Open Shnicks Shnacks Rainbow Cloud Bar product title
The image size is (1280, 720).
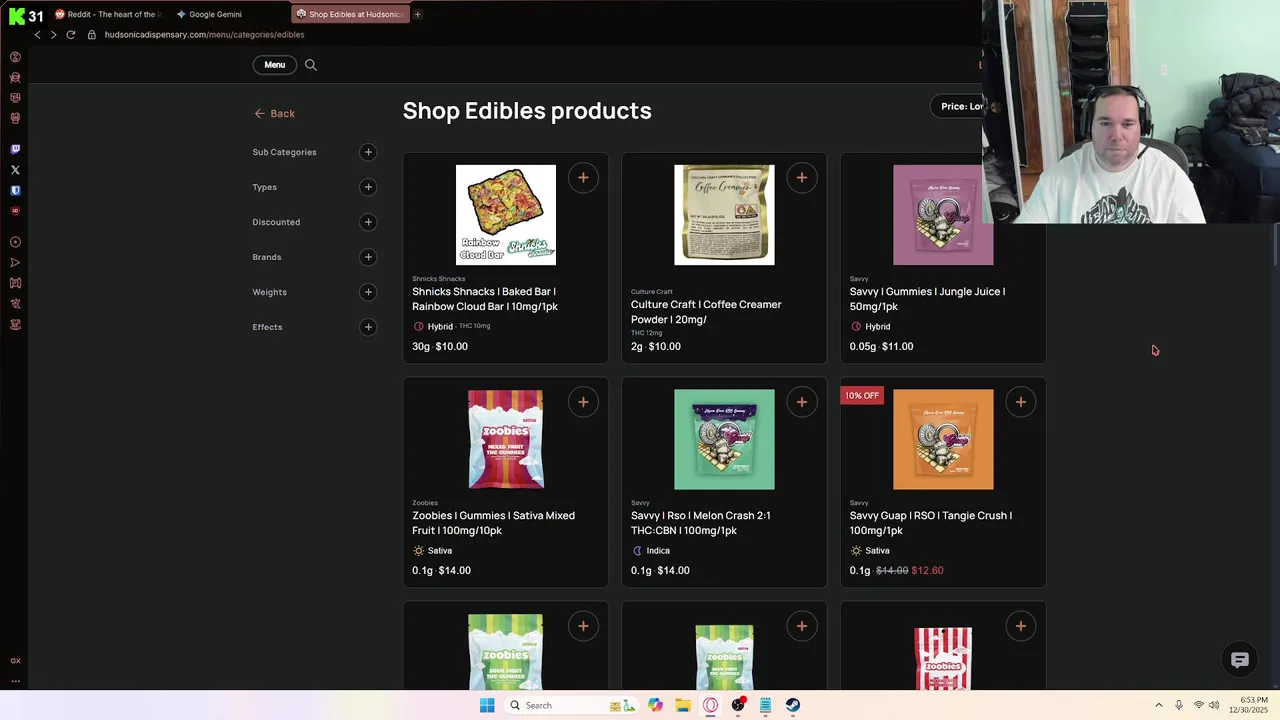click(485, 299)
